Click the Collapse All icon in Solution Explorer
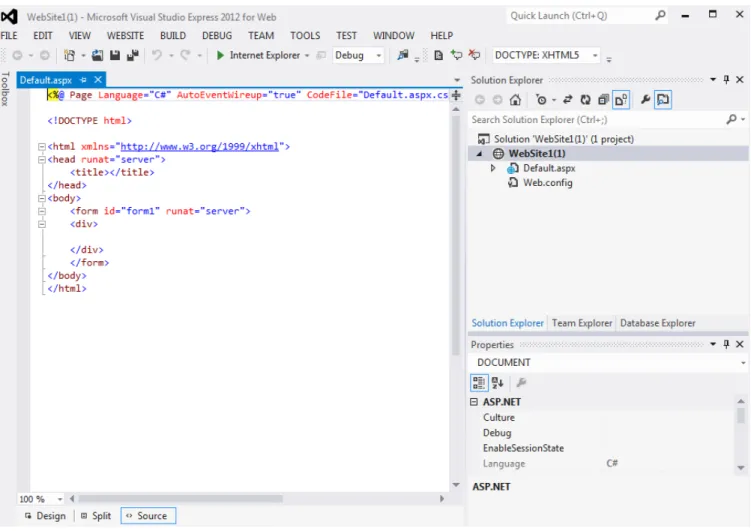Viewport: 751px width, 531px height. tap(603, 100)
